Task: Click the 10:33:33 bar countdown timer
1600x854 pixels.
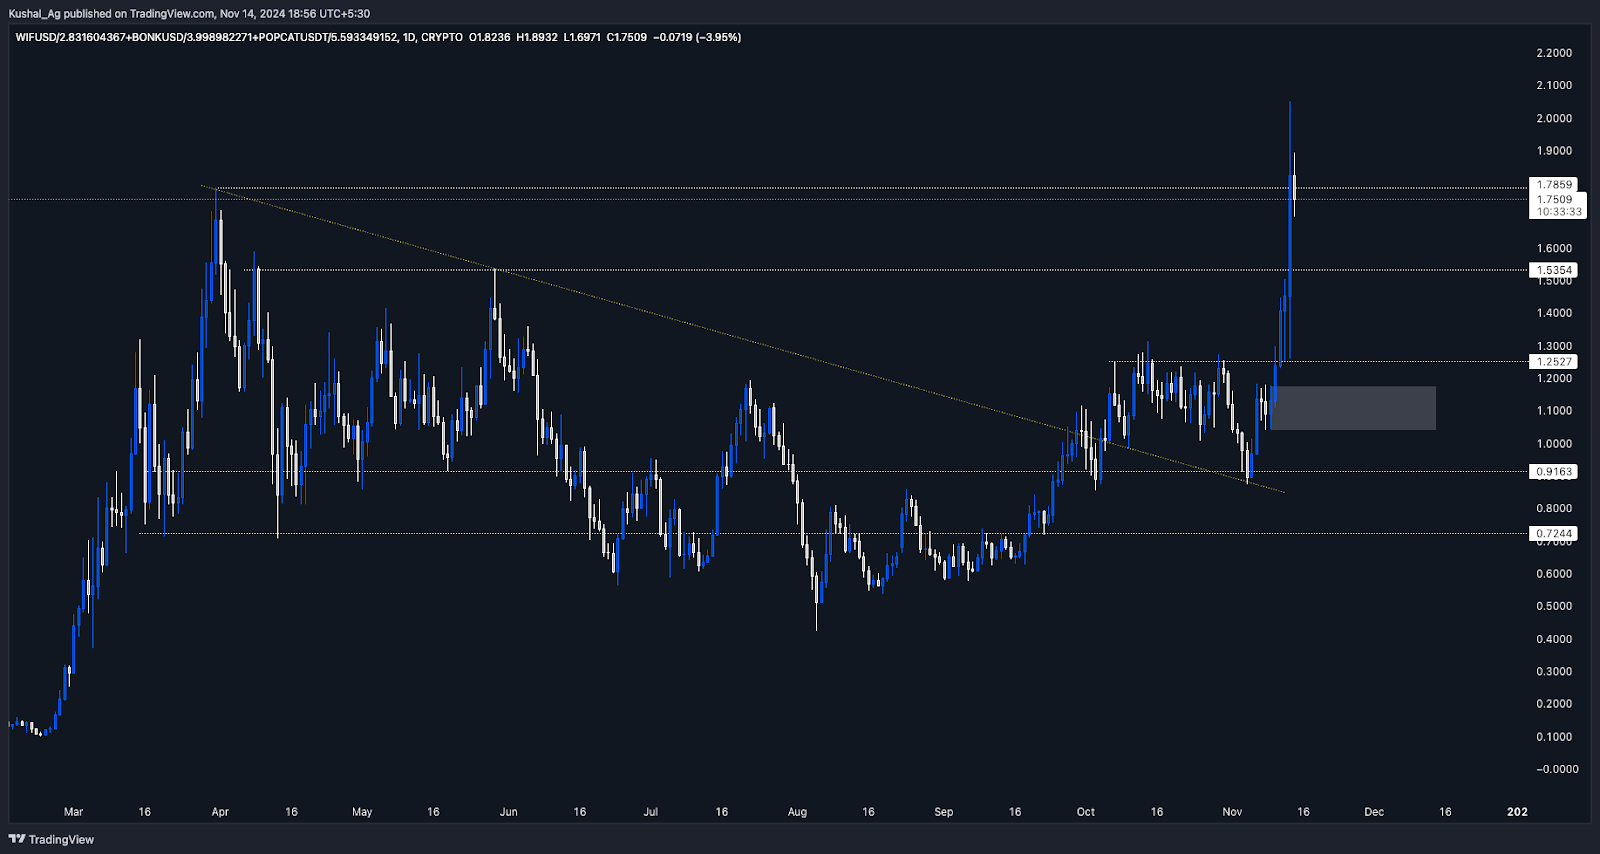Action: pyautogui.click(x=1559, y=211)
